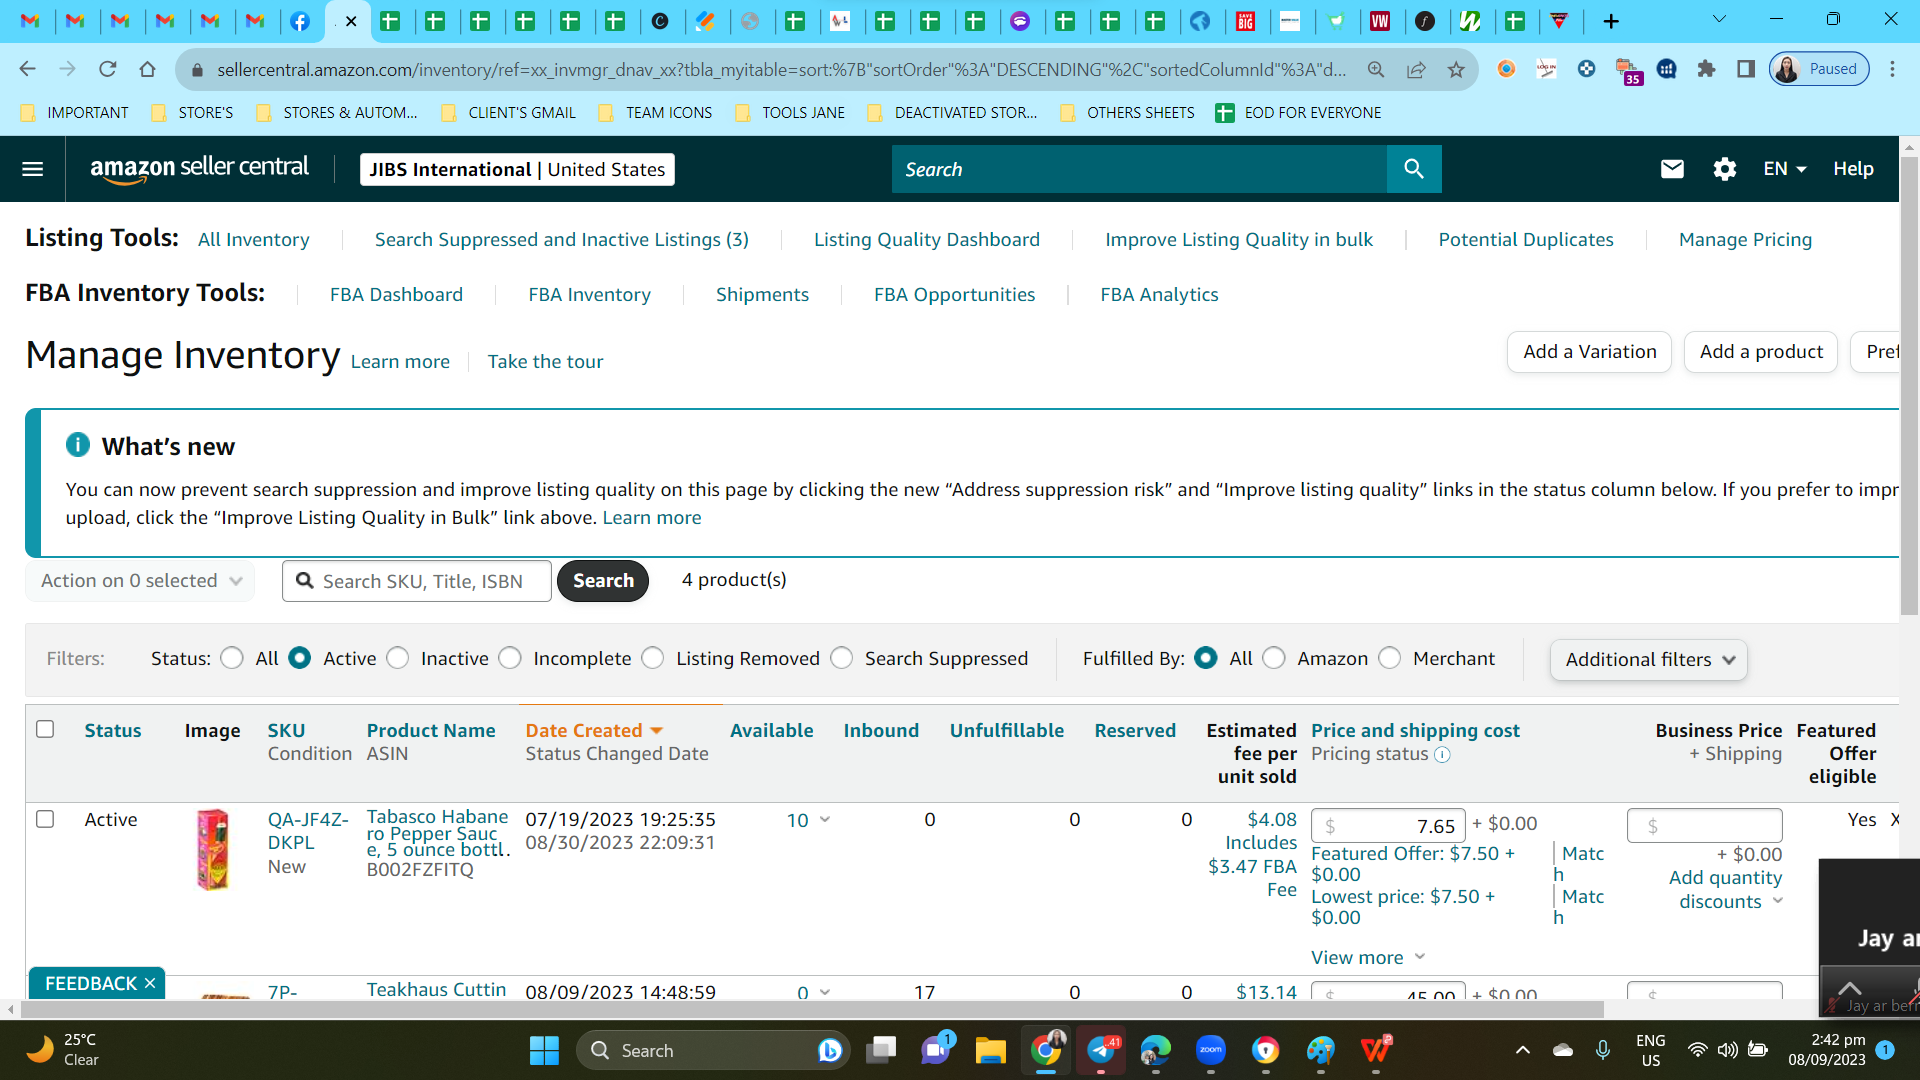Select the Search Suppressed status filter
Image resolution: width=1920 pixels, height=1080 pixels.
(842, 658)
